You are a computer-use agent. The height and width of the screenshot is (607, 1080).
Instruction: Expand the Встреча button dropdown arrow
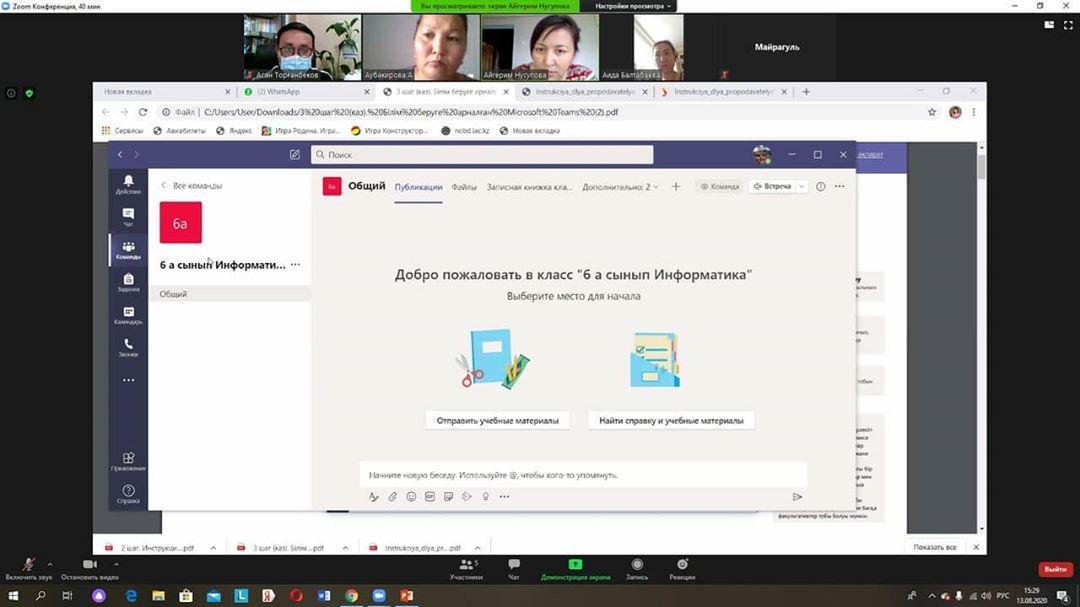pos(801,187)
